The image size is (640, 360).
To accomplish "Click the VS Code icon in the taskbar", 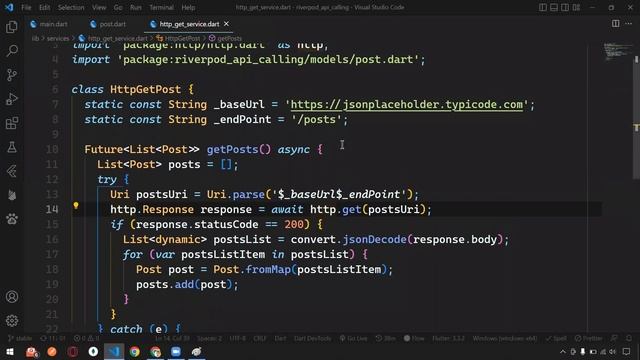I will point(114,351).
